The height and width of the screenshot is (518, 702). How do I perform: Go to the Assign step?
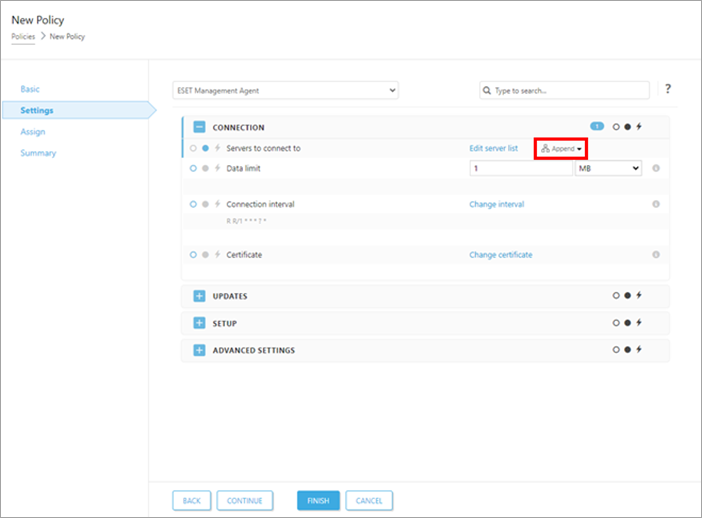[x=33, y=132]
